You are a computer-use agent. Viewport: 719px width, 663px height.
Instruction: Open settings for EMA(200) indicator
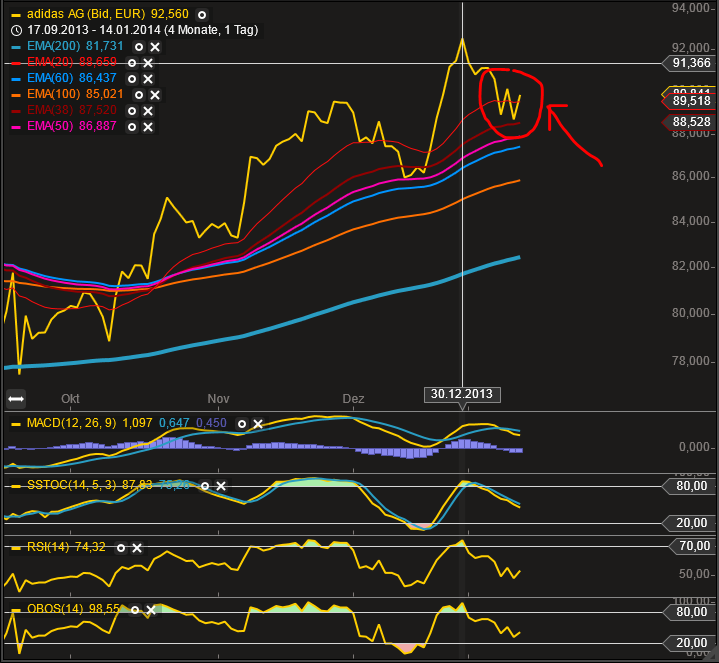click(x=139, y=47)
